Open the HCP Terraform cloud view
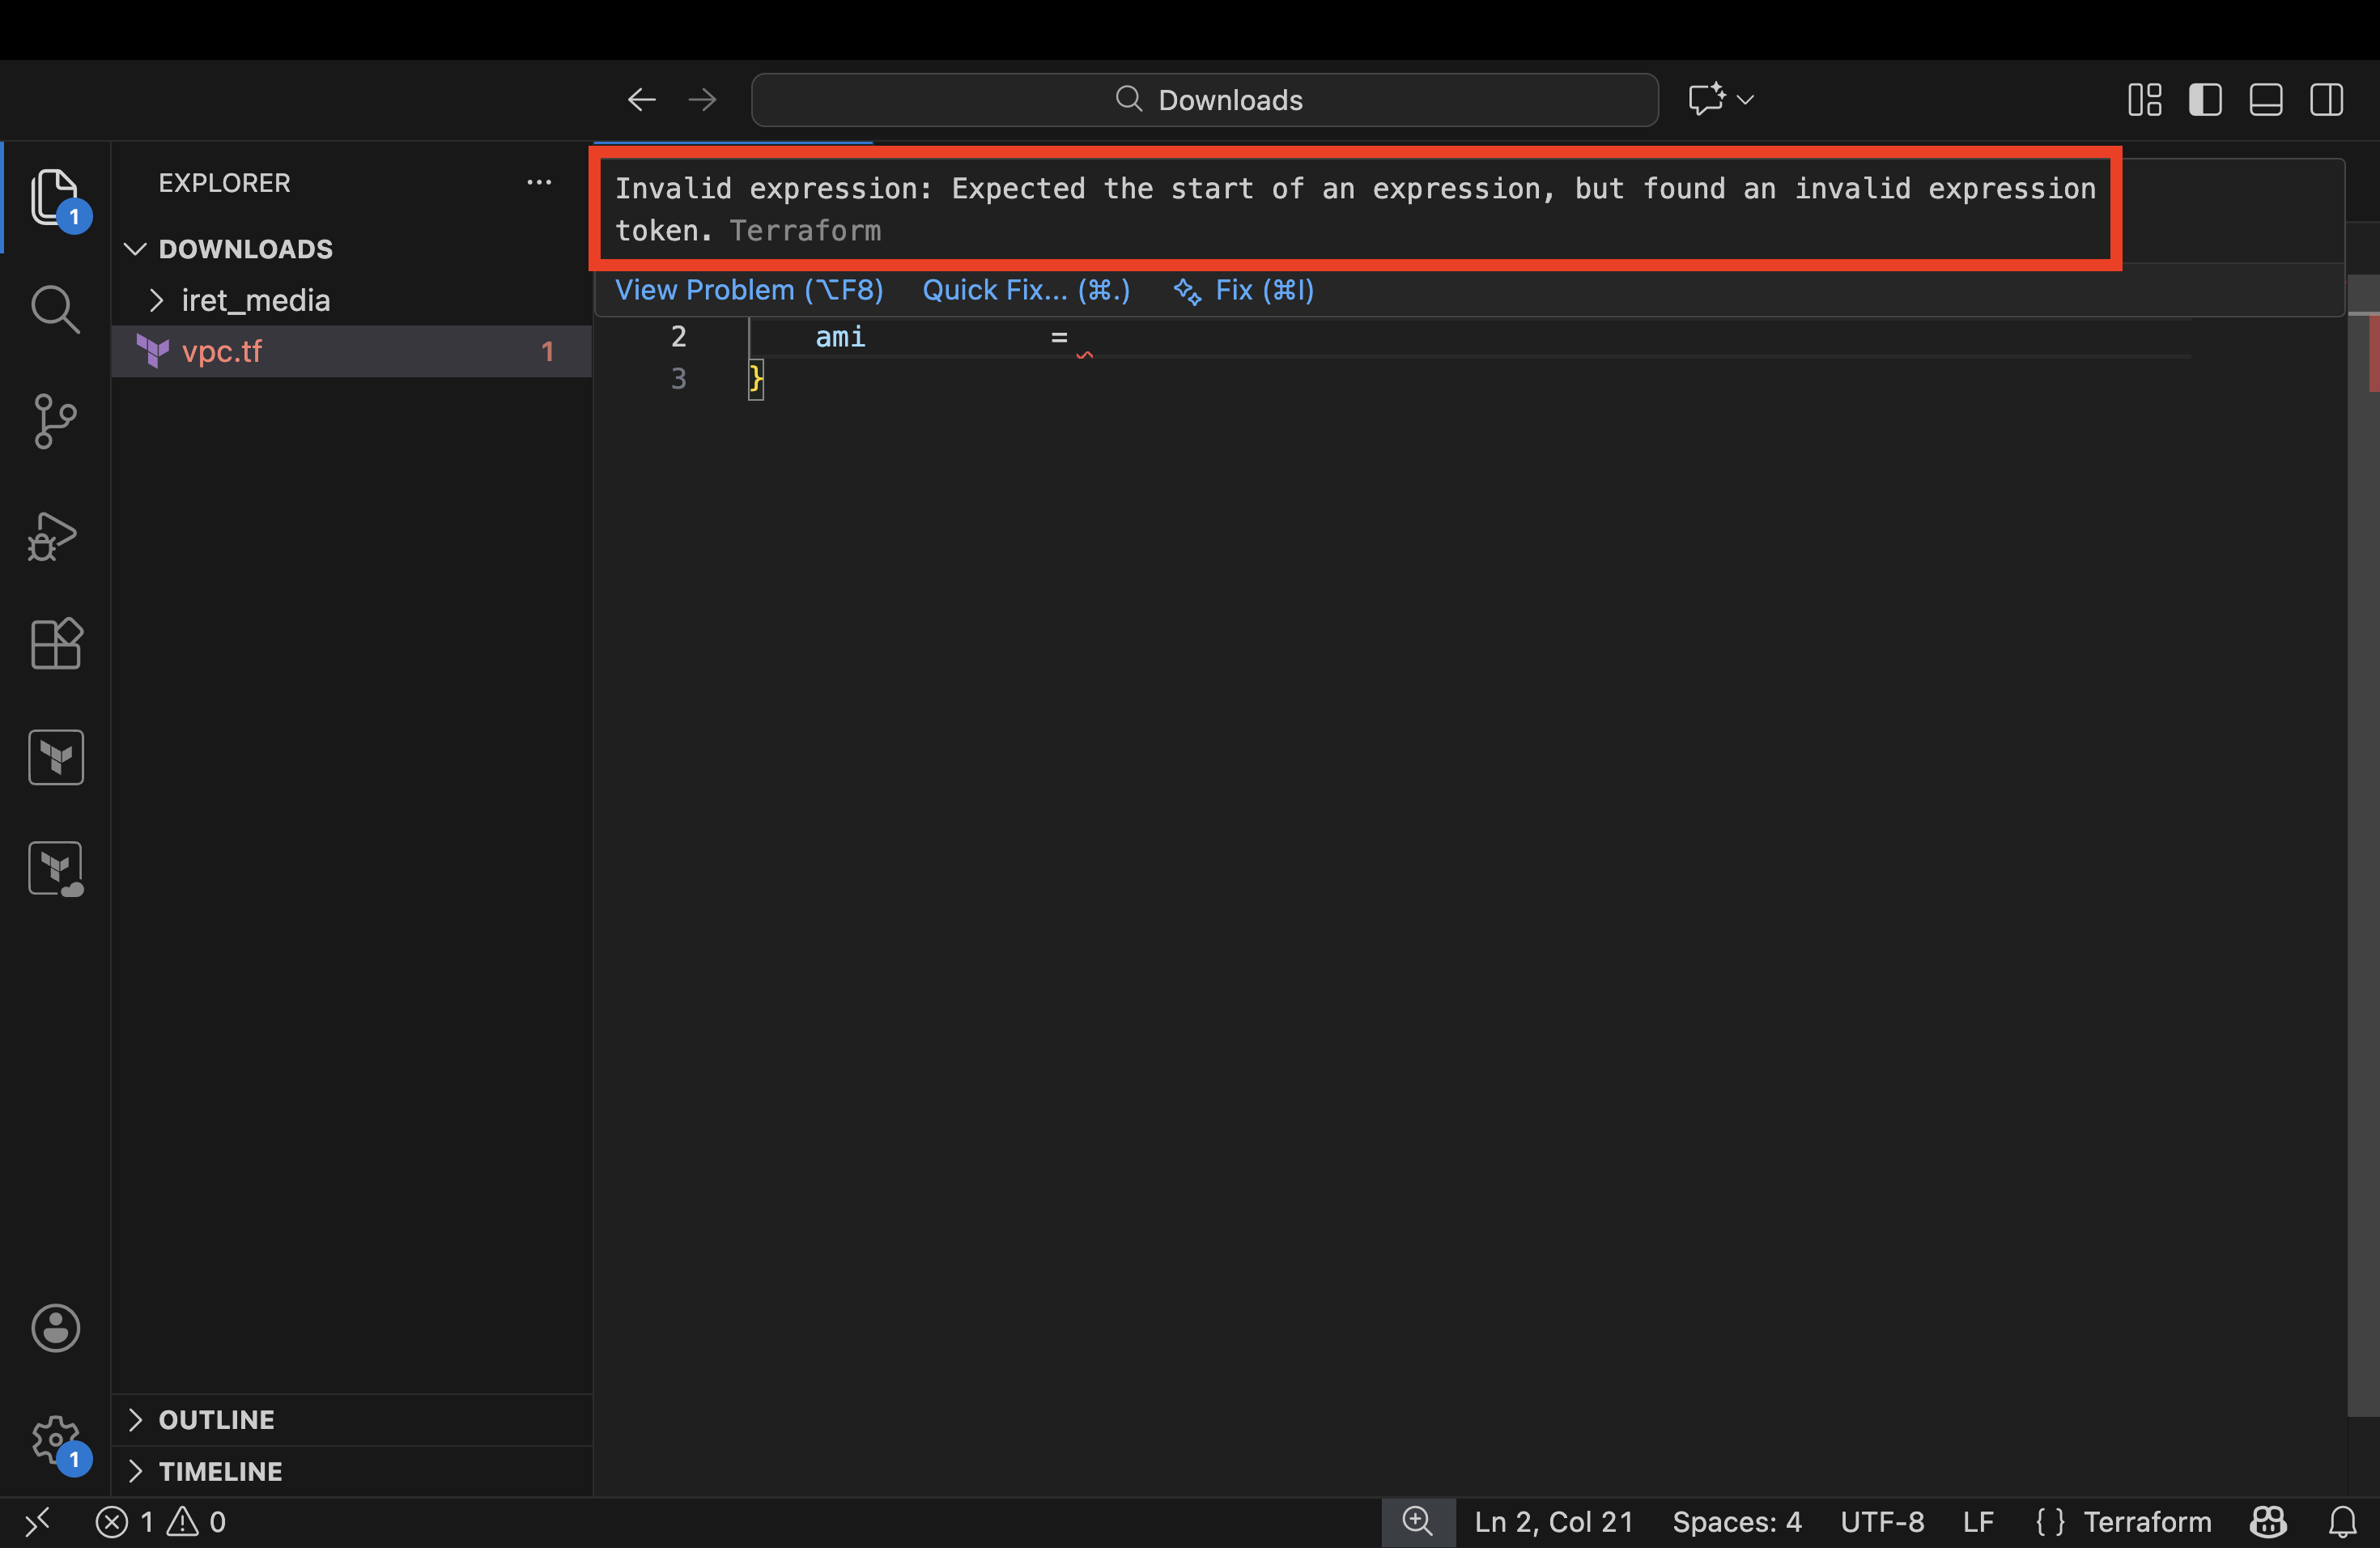Viewport: 2380px width, 1548px height. (x=55, y=868)
